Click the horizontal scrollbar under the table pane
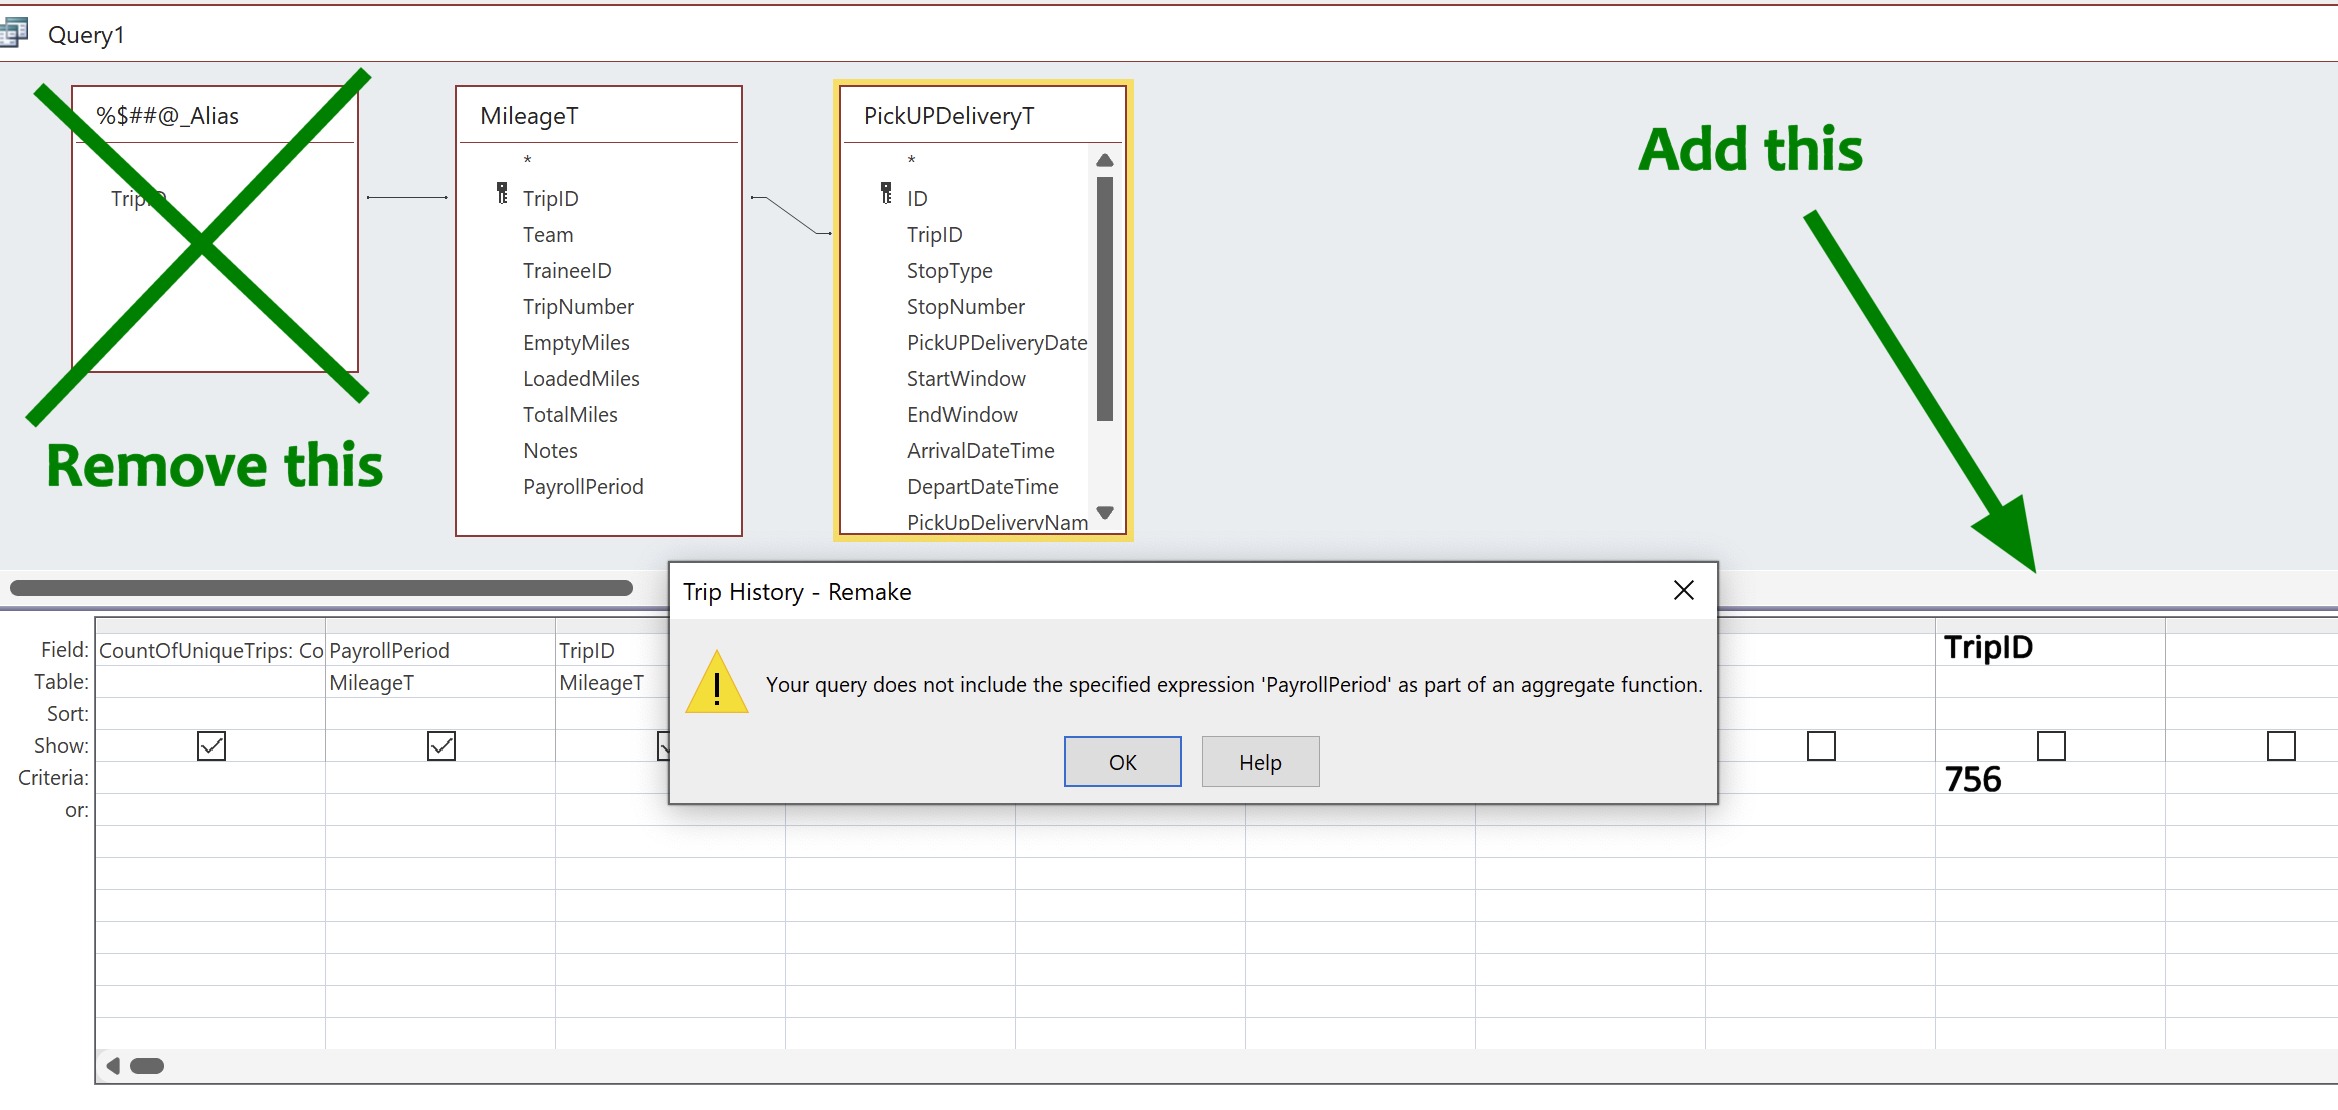 [320, 588]
